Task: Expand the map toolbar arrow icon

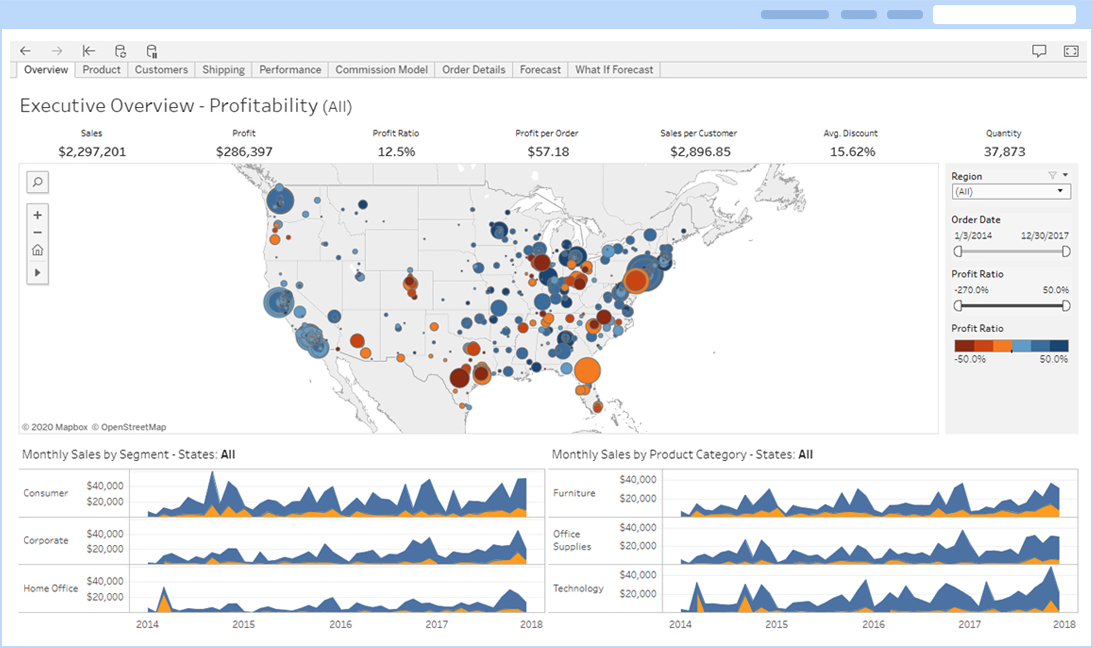Action: pos(37,270)
